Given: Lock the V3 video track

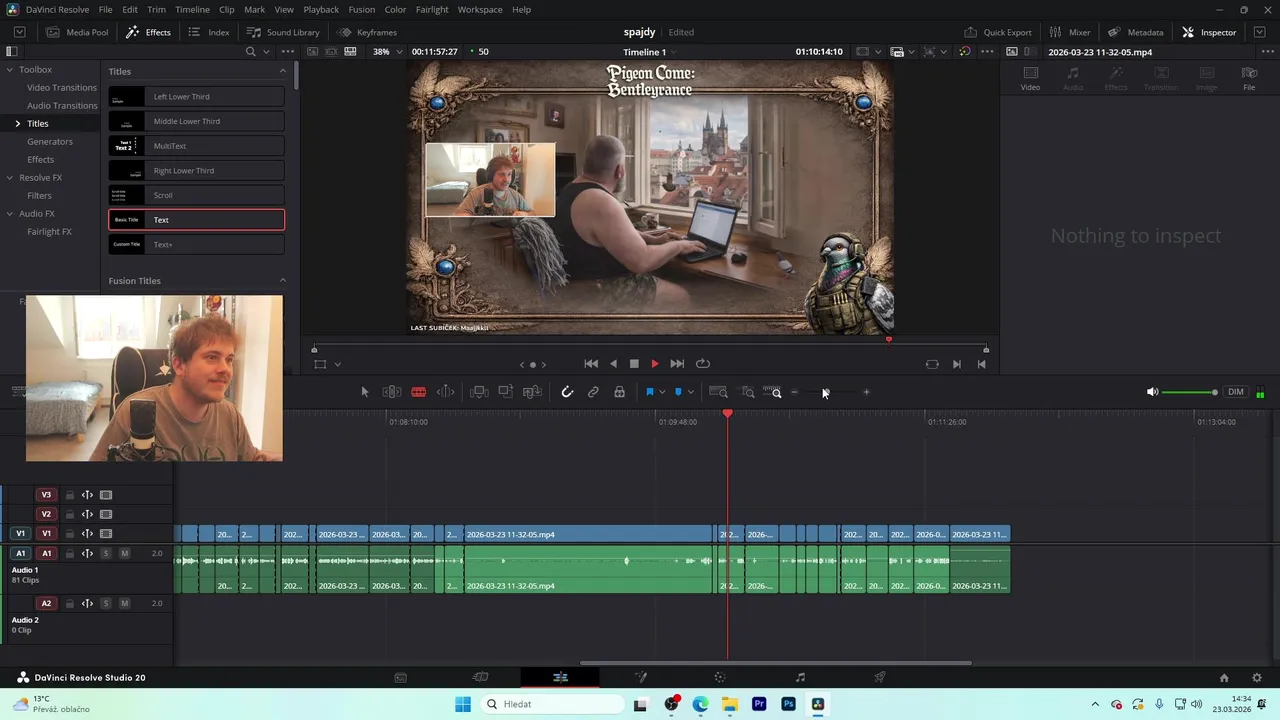Looking at the screenshot, I should [70, 495].
